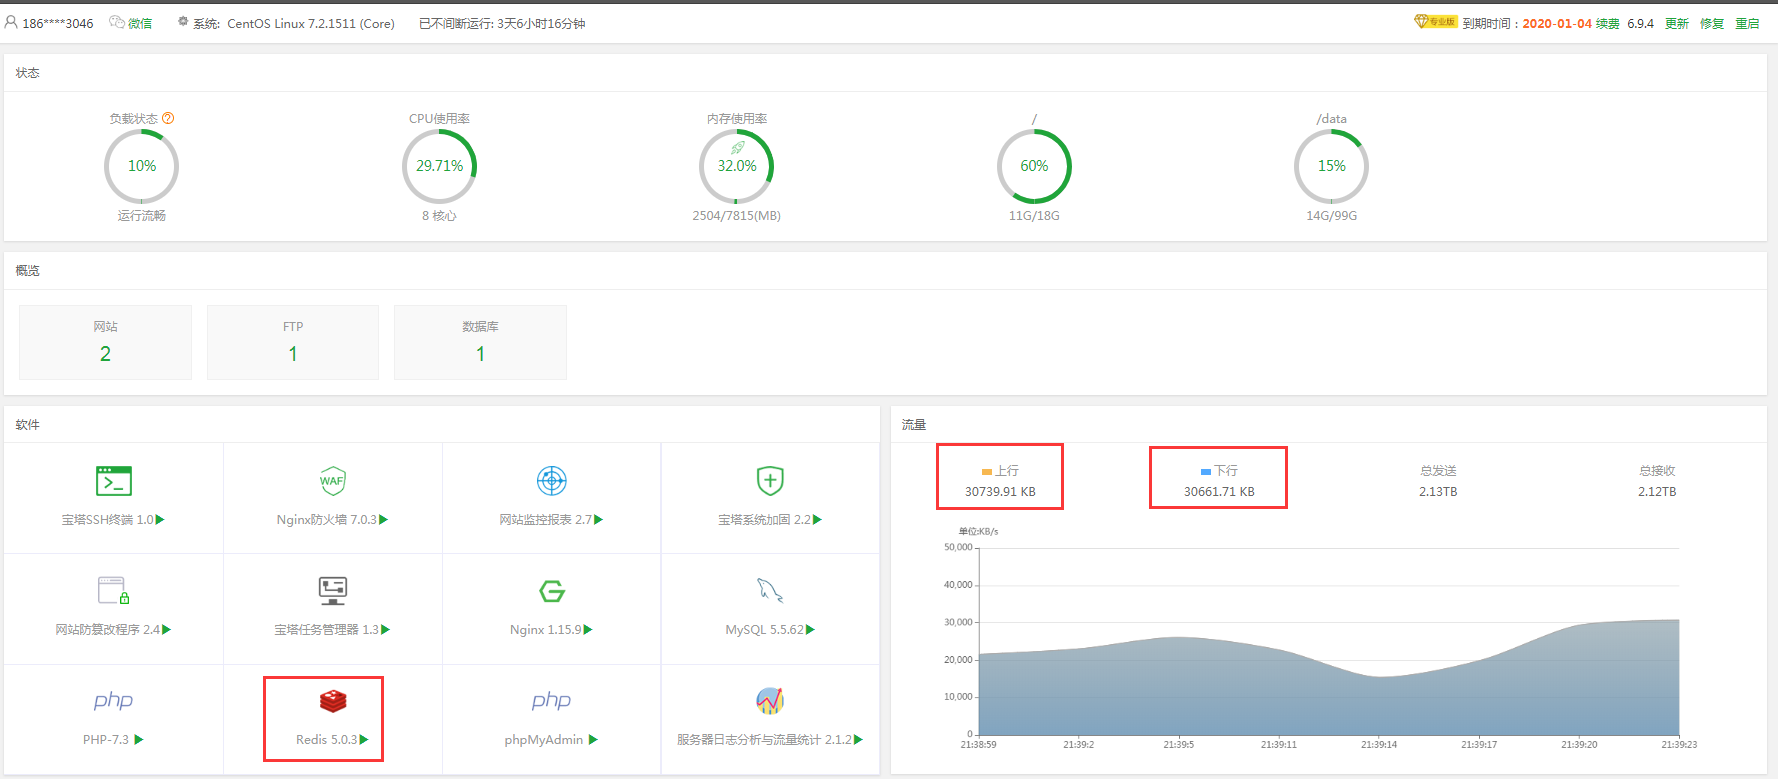
Task: Open the Nginx green G icon
Action: [x=552, y=591]
